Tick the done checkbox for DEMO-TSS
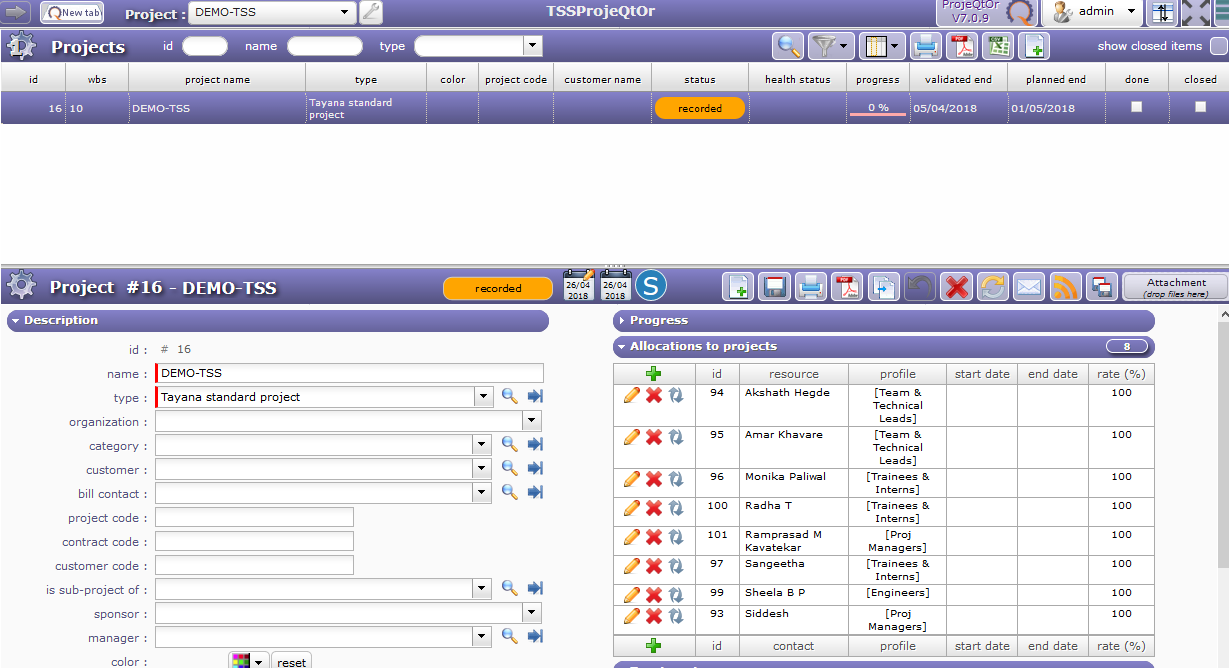 (x=1136, y=108)
